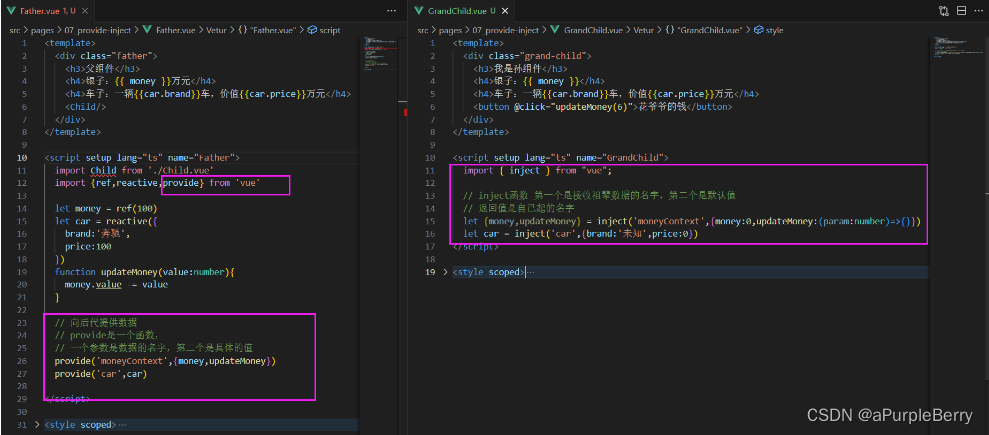Click inject('moneyContext') line in GrandChild.vue
The image size is (989, 435).
692,221
